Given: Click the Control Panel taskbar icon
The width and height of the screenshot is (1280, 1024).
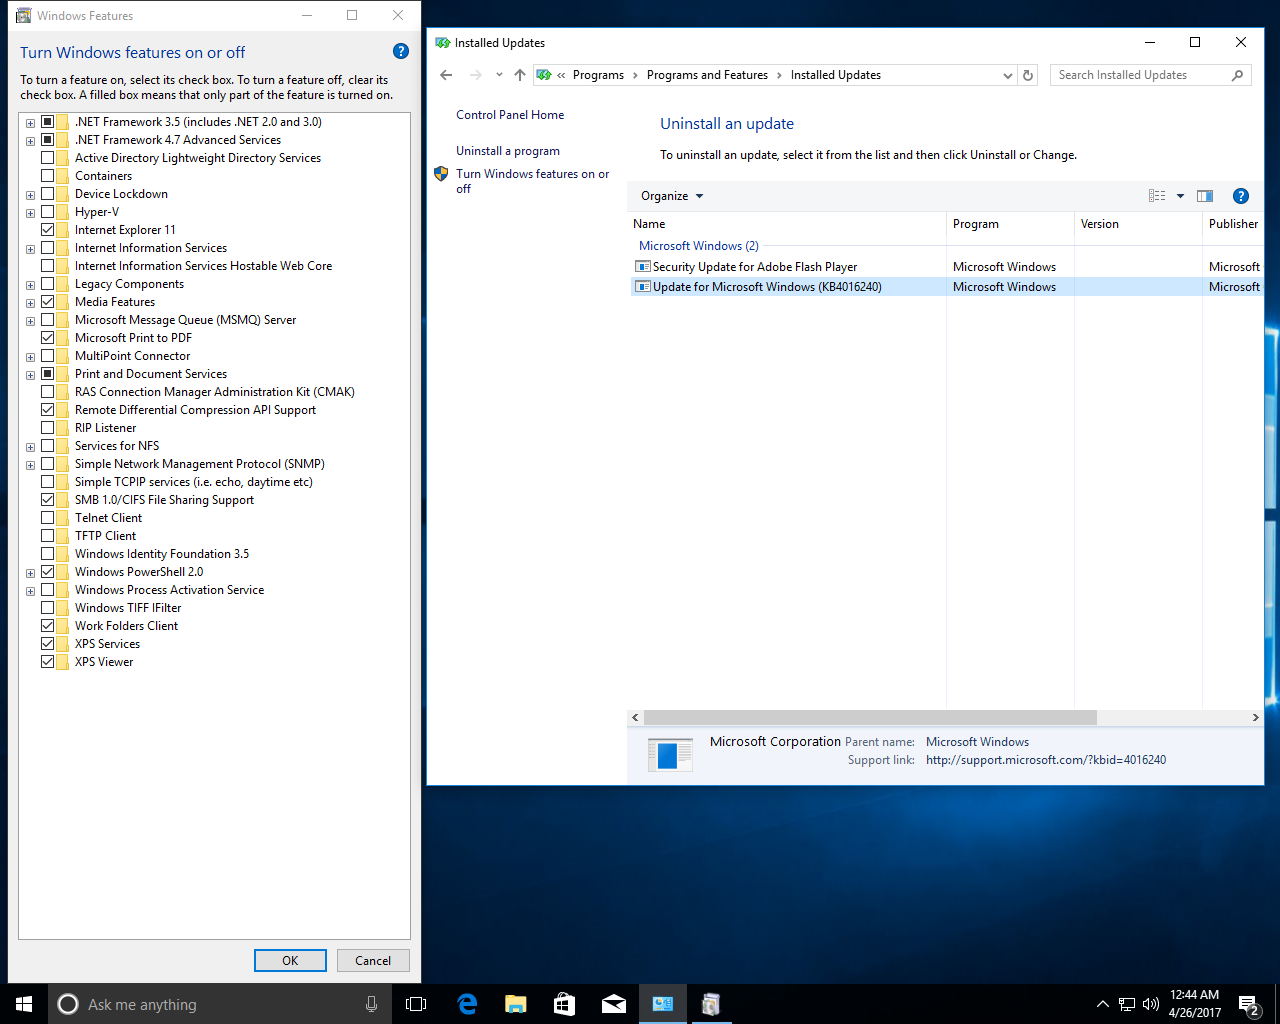Looking at the screenshot, I should [663, 1004].
